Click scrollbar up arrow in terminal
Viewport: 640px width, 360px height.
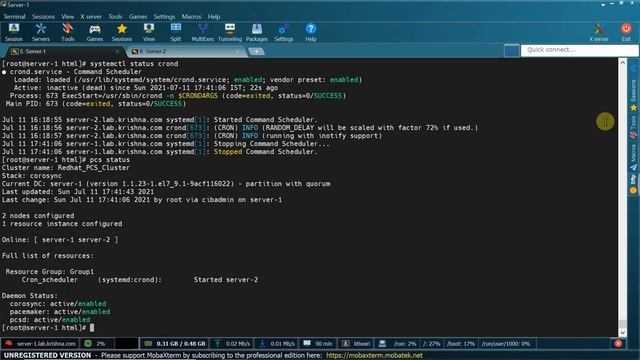(622, 63)
